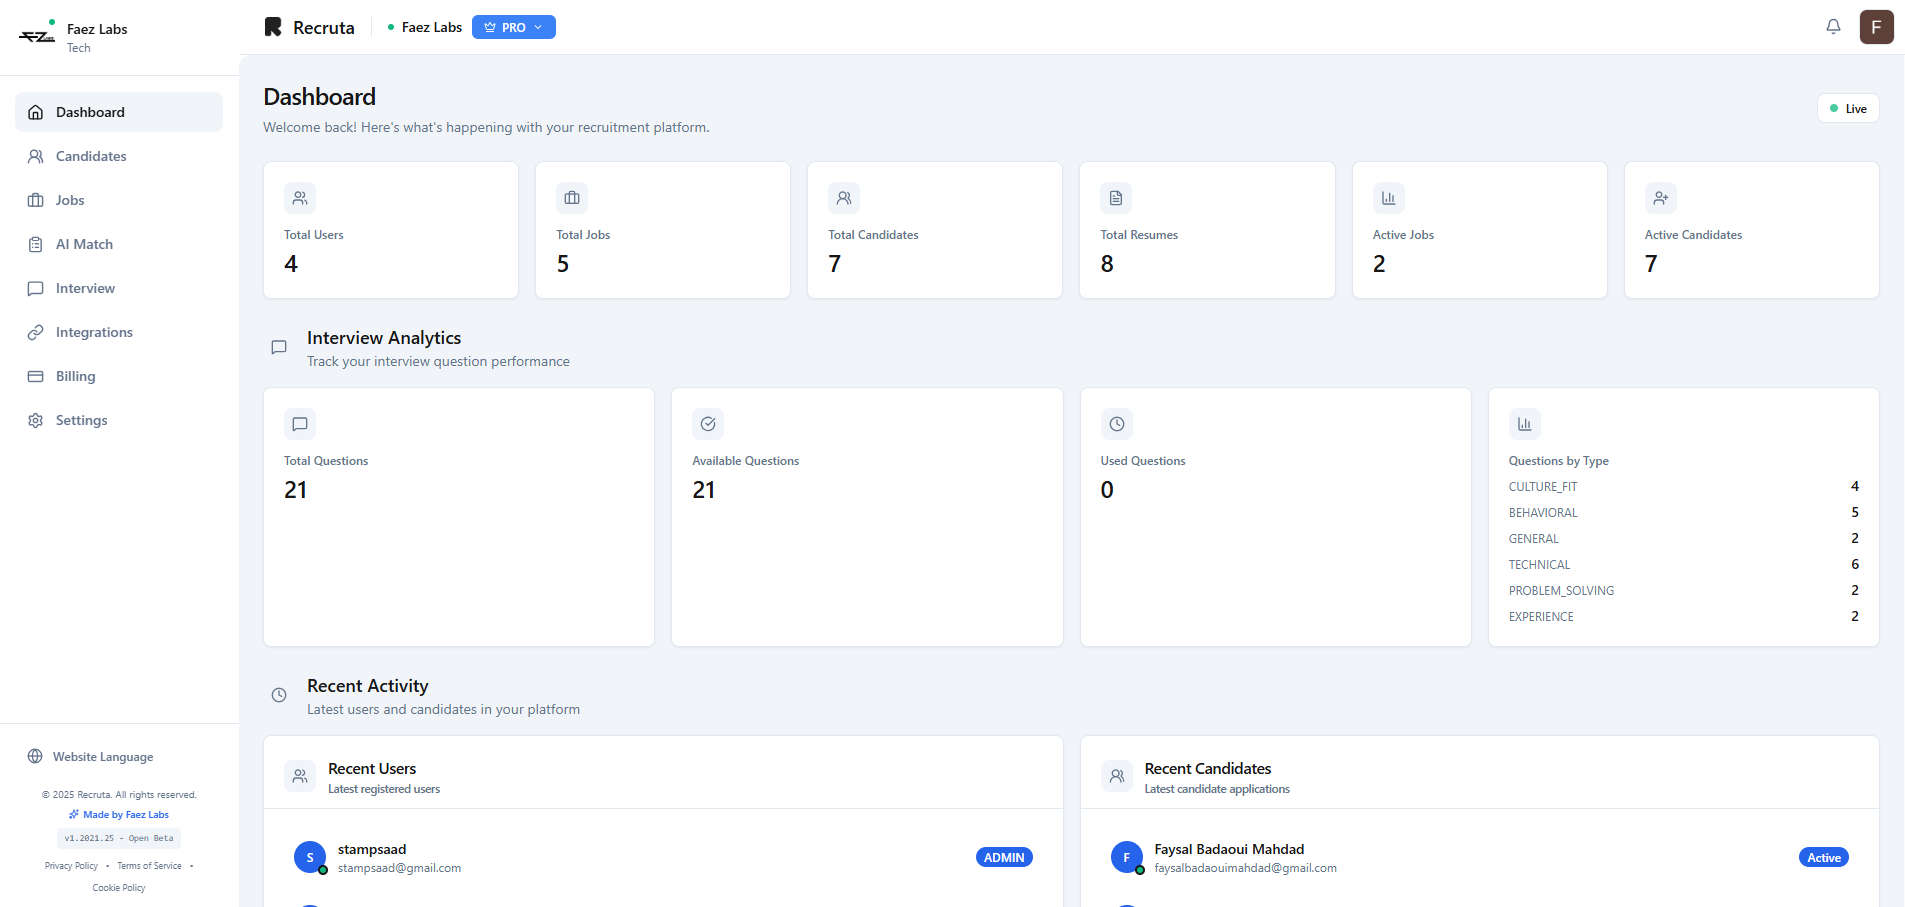Screen dimensions: 1905x907
Task: Click the Made by Faez Labs link
Action: coord(118,814)
